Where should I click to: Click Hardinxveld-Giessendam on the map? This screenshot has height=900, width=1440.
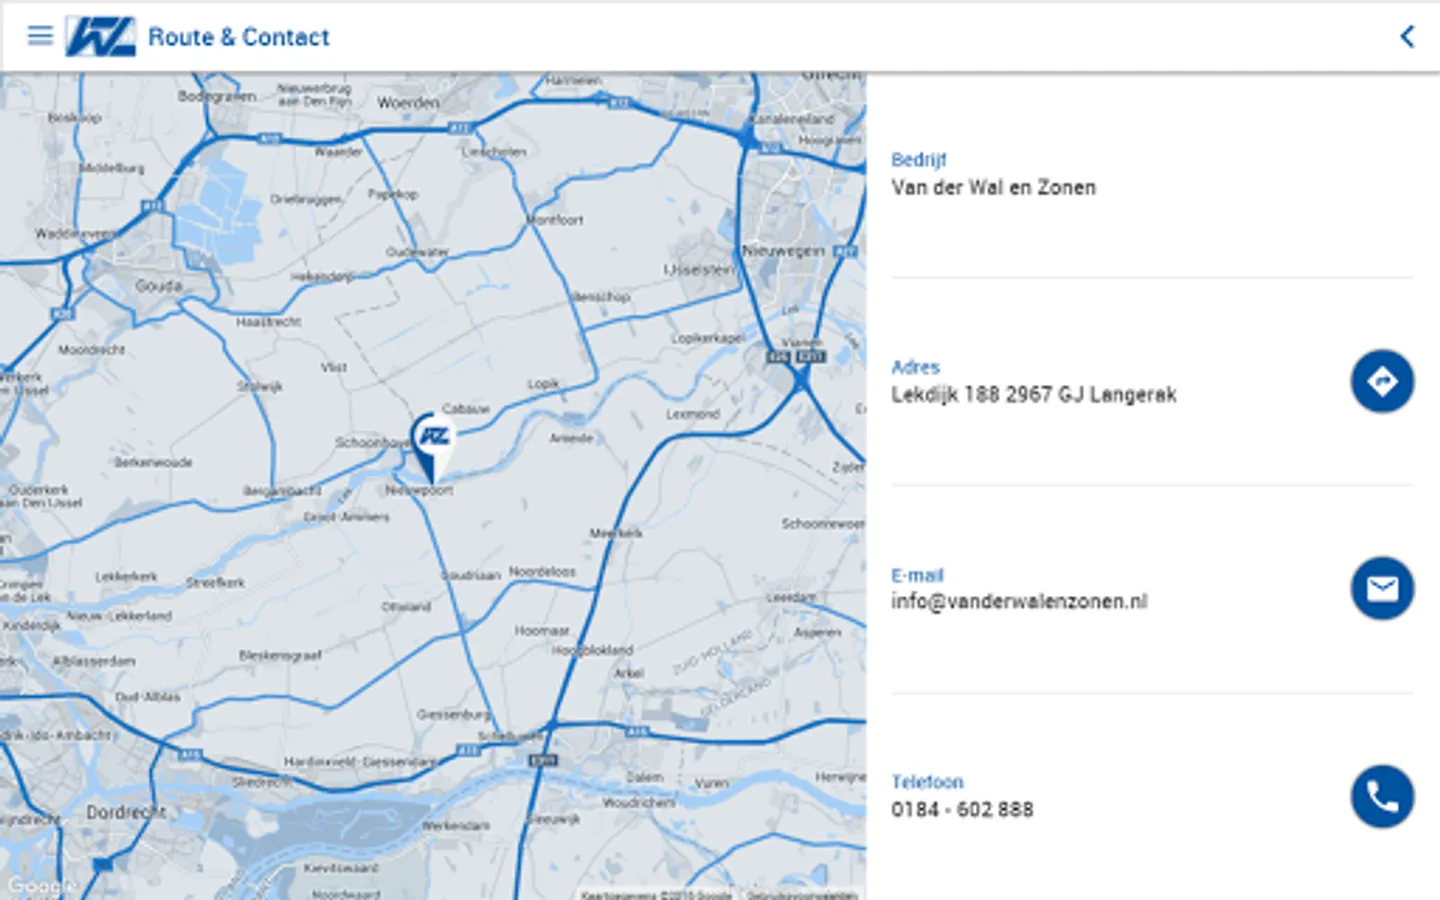point(360,761)
